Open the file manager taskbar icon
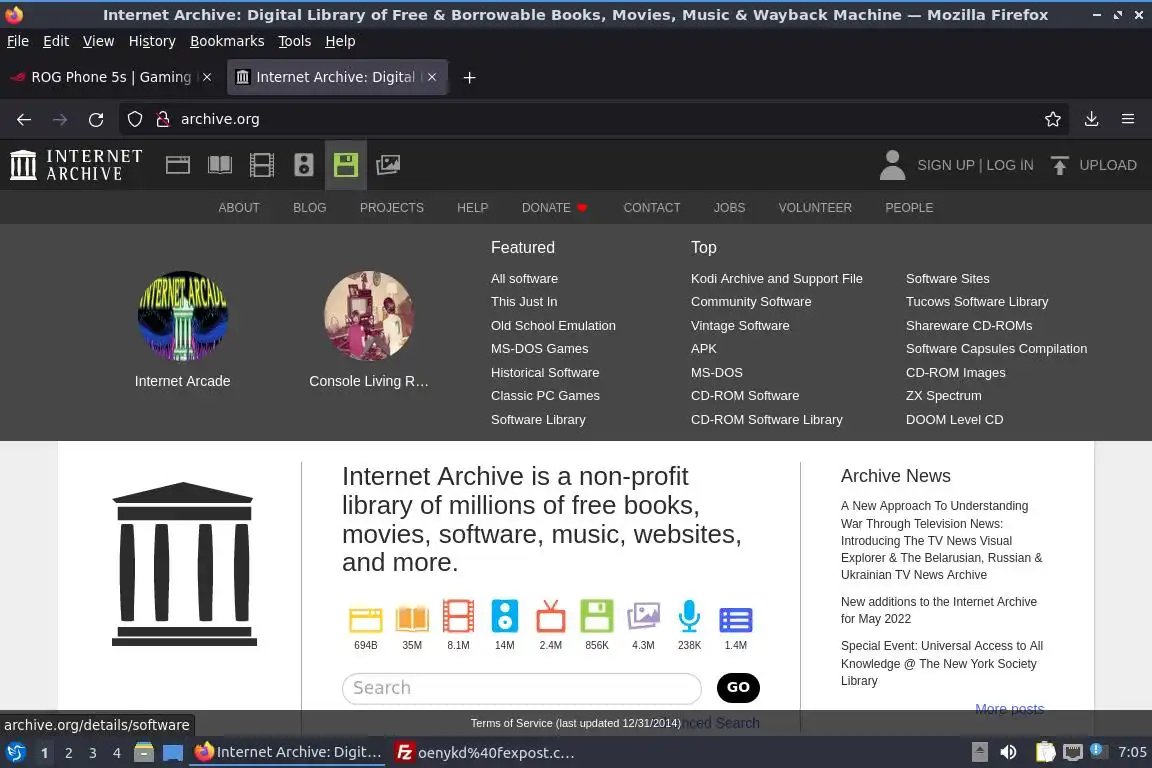This screenshot has height=768, width=1152. (144, 753)
